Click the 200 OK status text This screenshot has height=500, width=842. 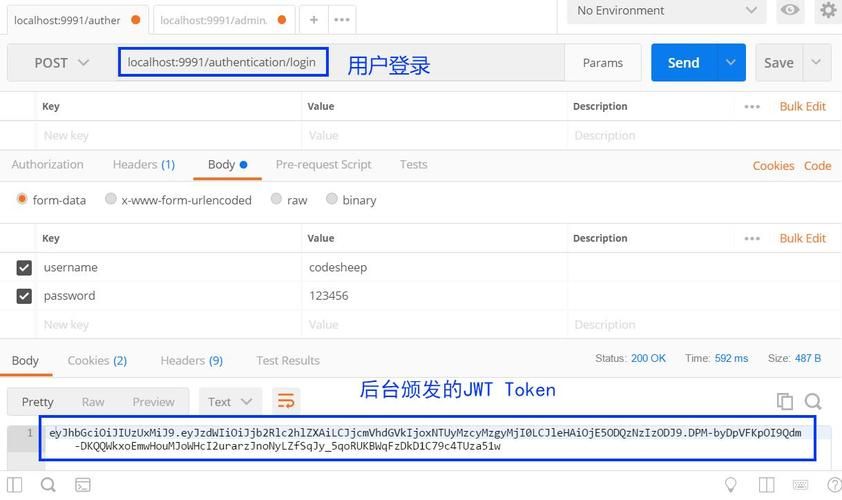tap(648, 358)
